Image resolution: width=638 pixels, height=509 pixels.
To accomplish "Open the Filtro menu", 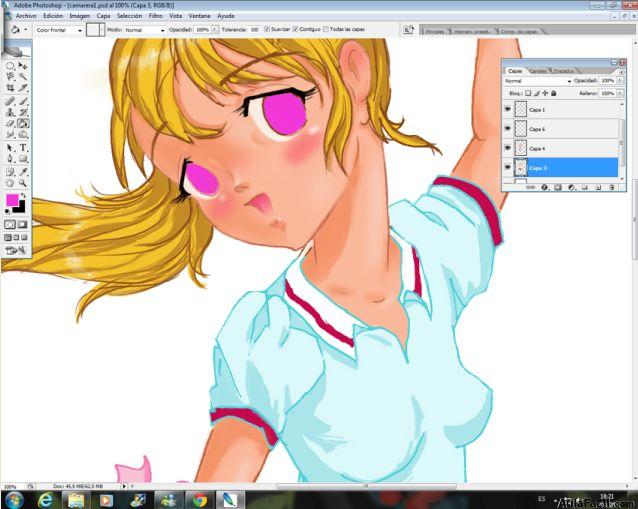I will tap(155, 16).
